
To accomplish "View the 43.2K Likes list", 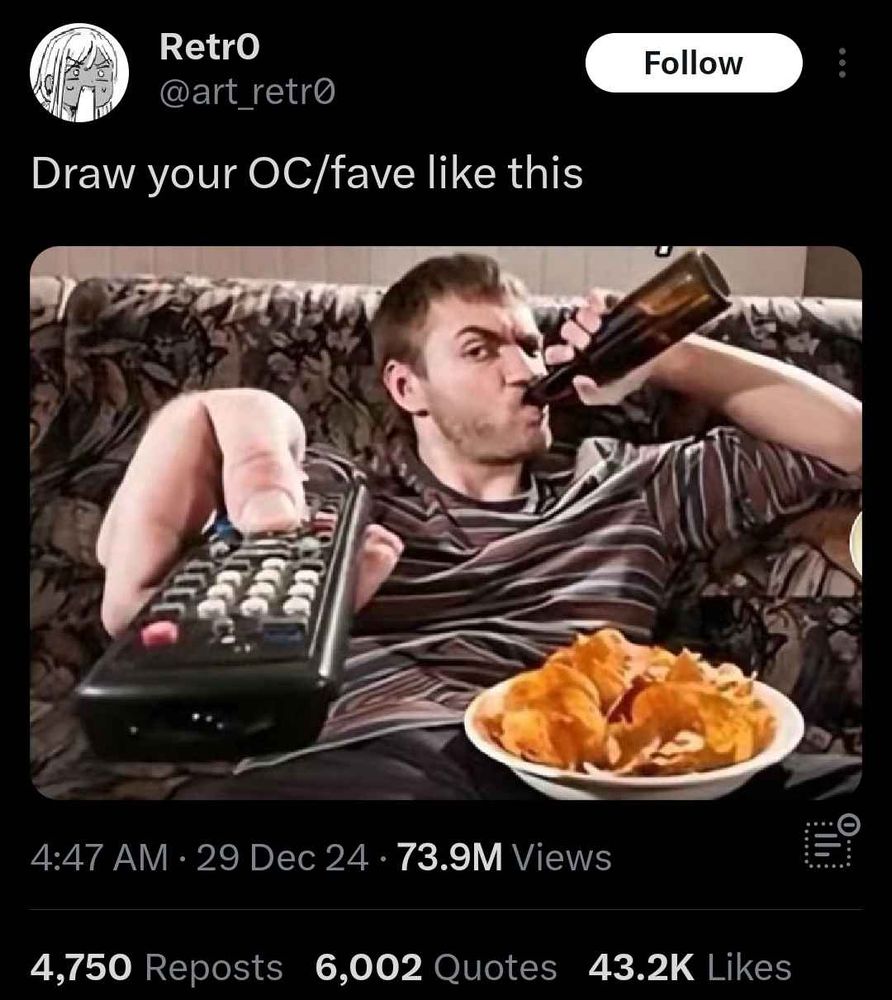I will [x=690, y=967].
